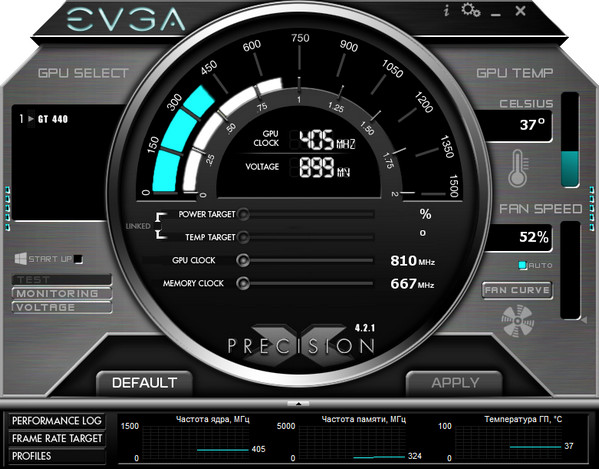Click the Default button
The width and height of the screenshot is (599, 469).
[x=144, y=383]
